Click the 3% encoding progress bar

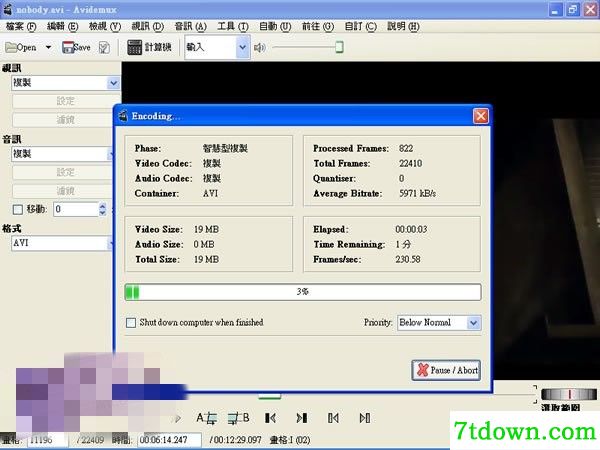303,292
